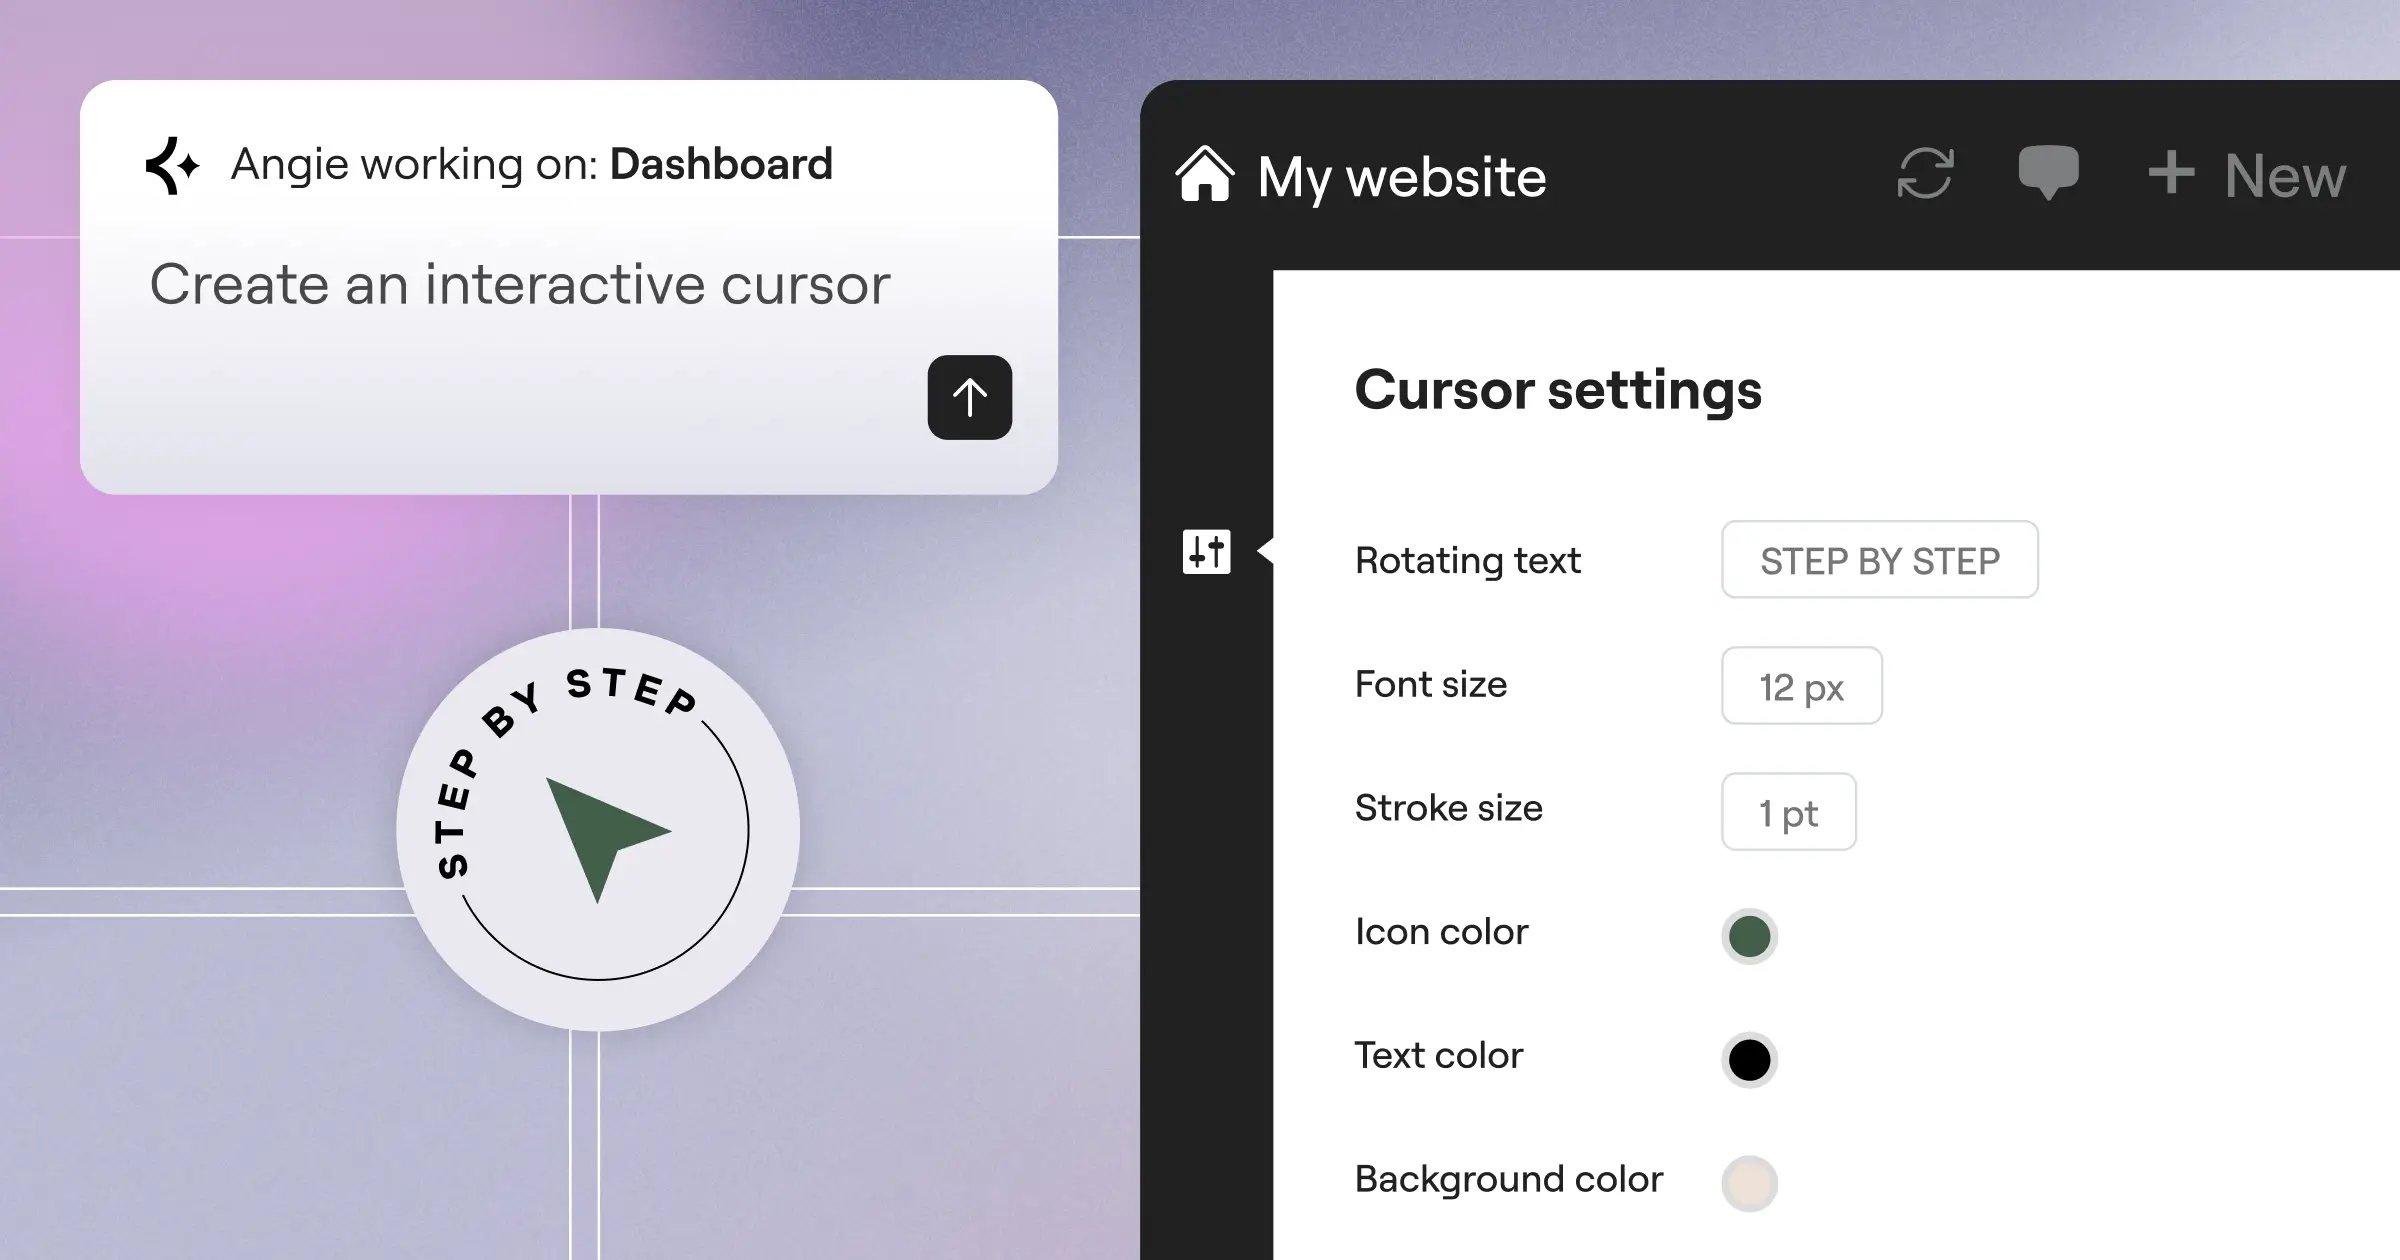The height and width of the screenshot is (1260, 2400).
Task: Click the refresh sync icon
Action: (x=1925, y=174)
